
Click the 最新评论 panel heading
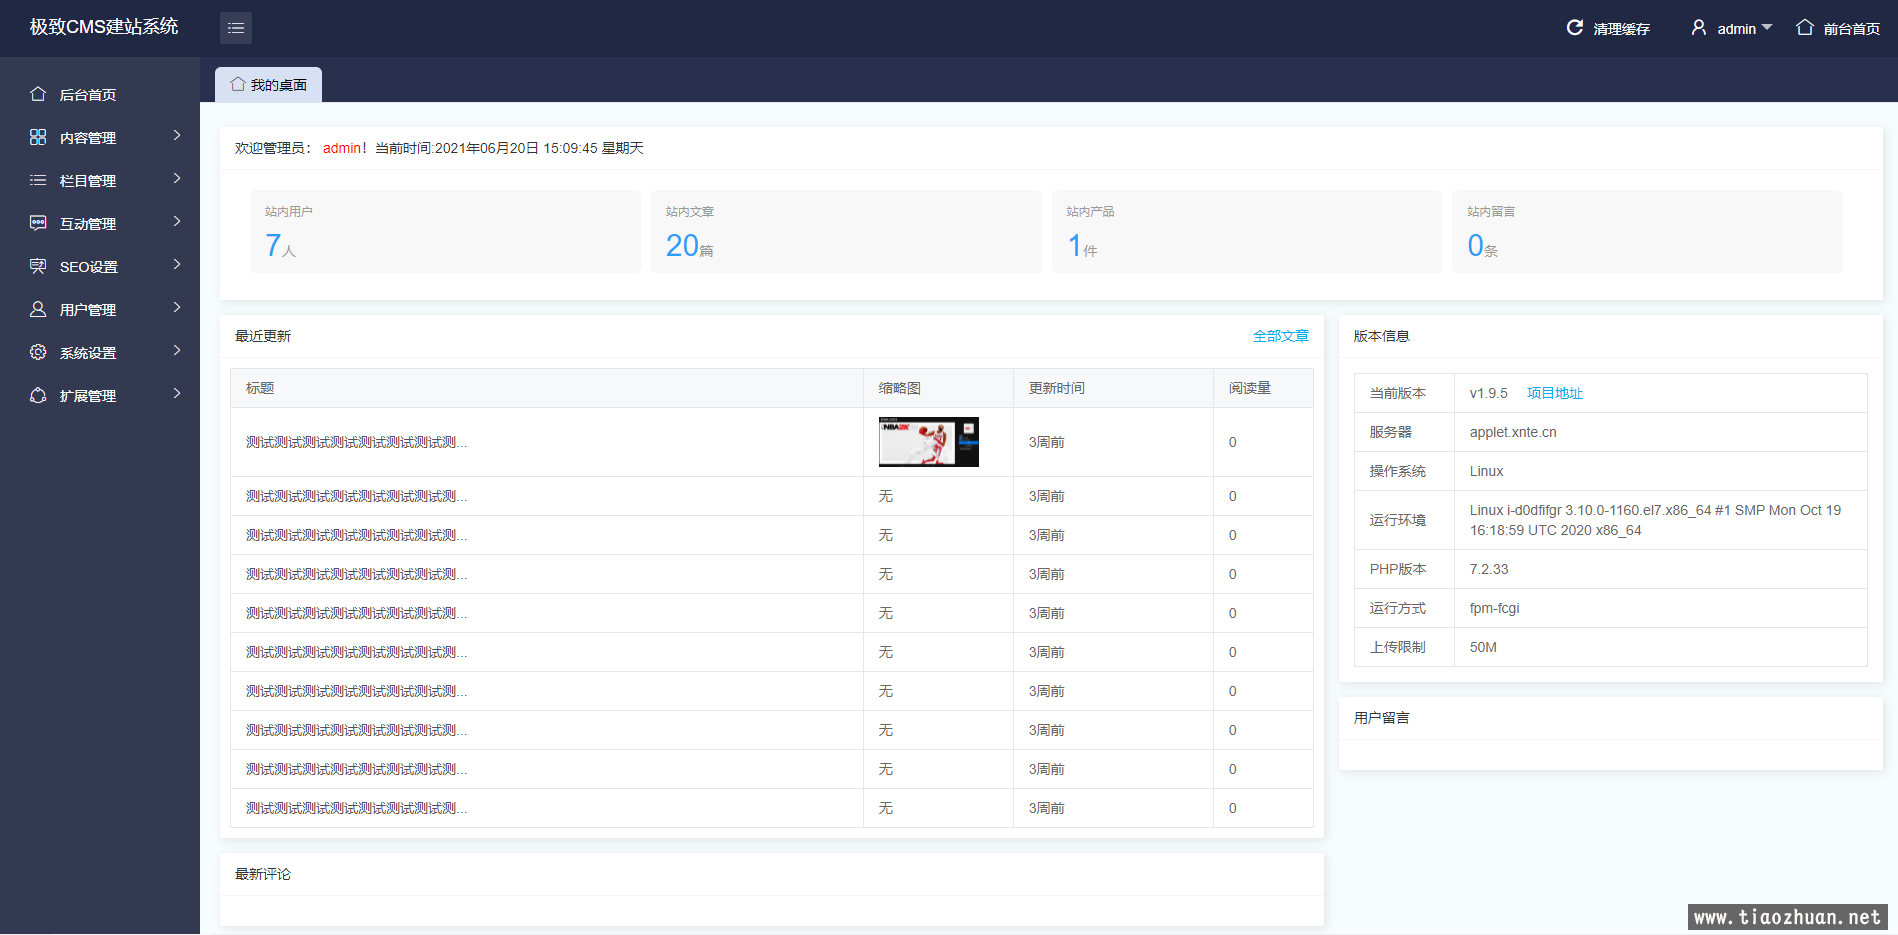[263, 874]
